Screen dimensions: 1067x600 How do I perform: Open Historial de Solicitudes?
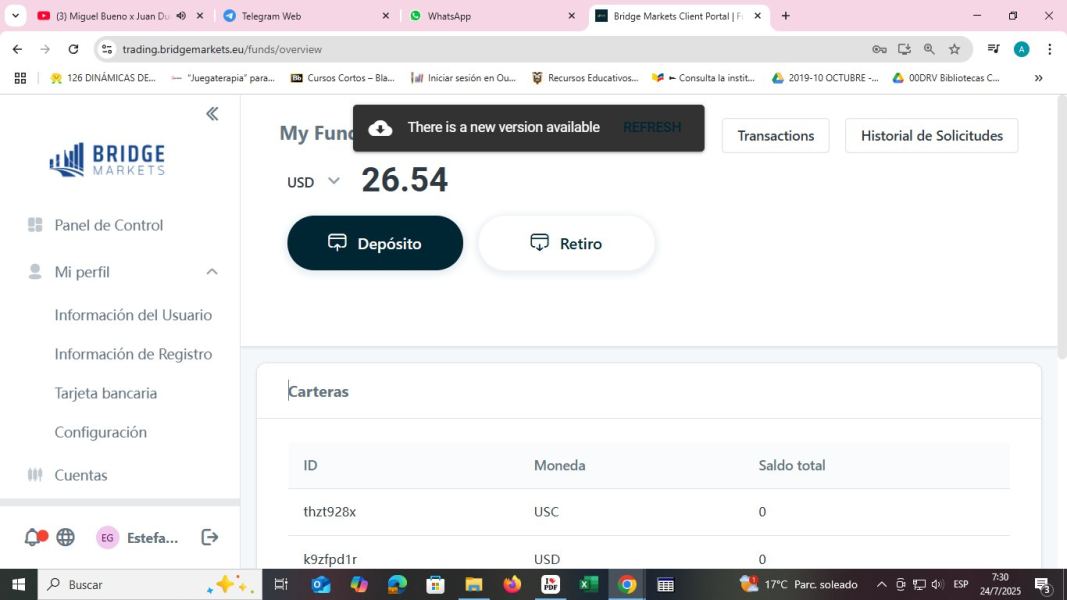pyautogui.click(x=932, y=135)
